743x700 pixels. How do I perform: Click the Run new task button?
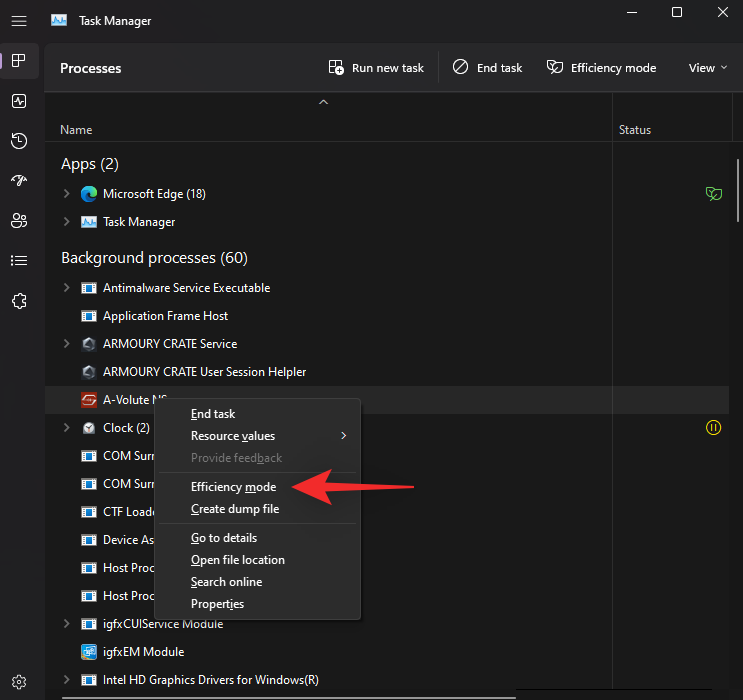[376, 68]
